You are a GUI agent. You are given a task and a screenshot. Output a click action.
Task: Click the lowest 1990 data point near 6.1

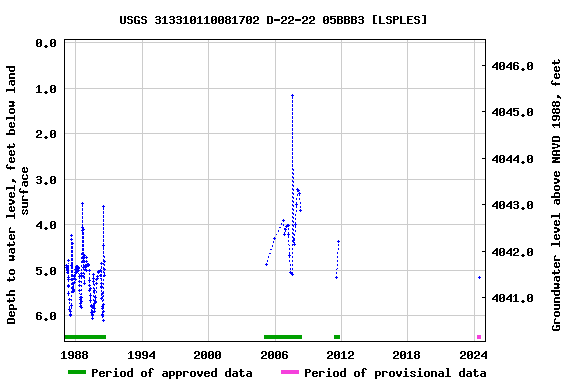[x=104, y=320]
